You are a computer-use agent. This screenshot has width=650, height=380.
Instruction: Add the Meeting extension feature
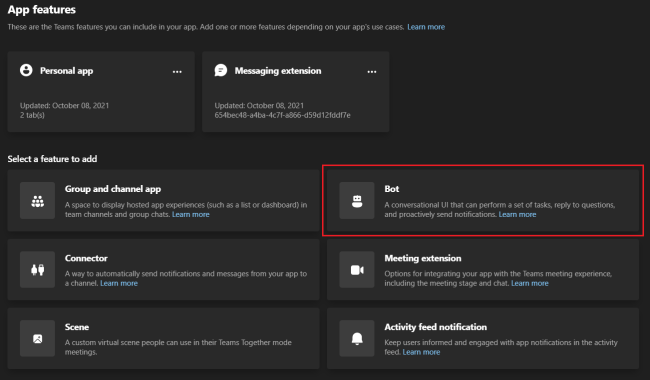click(483, 269)
